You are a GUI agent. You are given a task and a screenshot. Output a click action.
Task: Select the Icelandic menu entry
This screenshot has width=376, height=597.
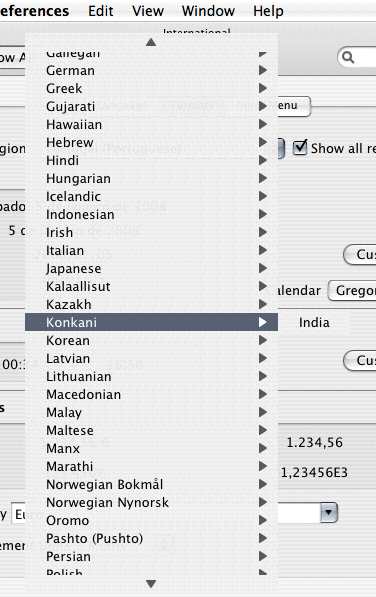pos(151,196)
